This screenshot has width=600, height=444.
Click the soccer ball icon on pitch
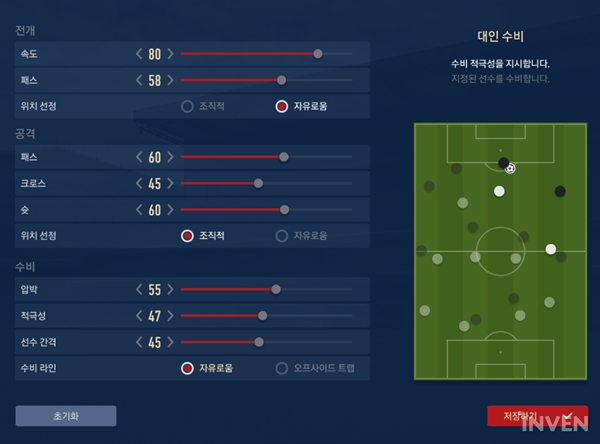[510, 168]
